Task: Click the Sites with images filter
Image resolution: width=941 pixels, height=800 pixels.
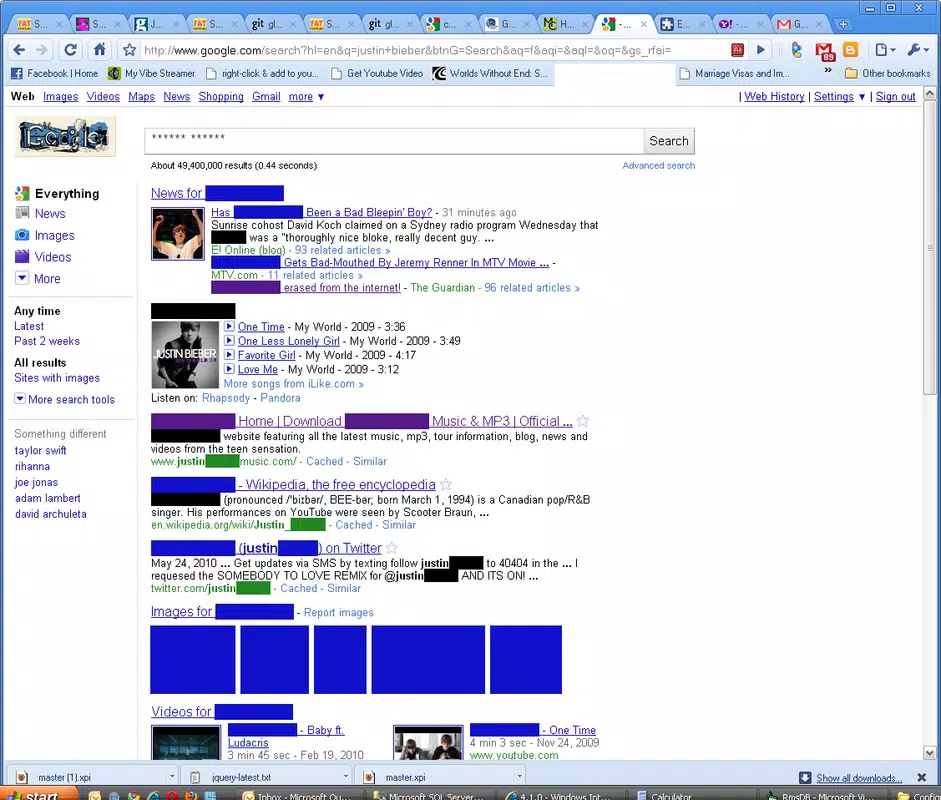Action: point(57,377)
